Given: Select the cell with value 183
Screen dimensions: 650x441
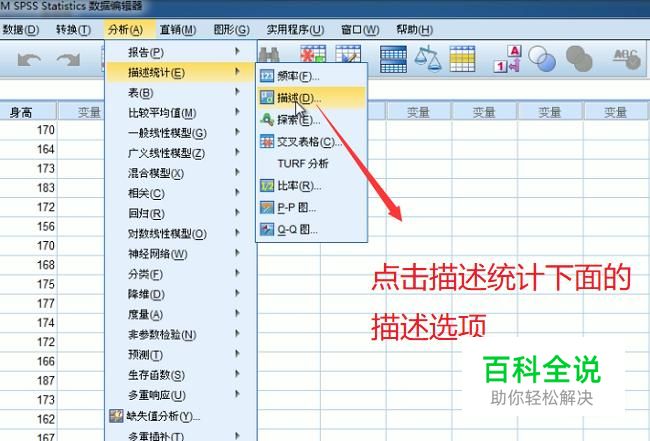Looking at the screenshot, I should pos(28,188).
